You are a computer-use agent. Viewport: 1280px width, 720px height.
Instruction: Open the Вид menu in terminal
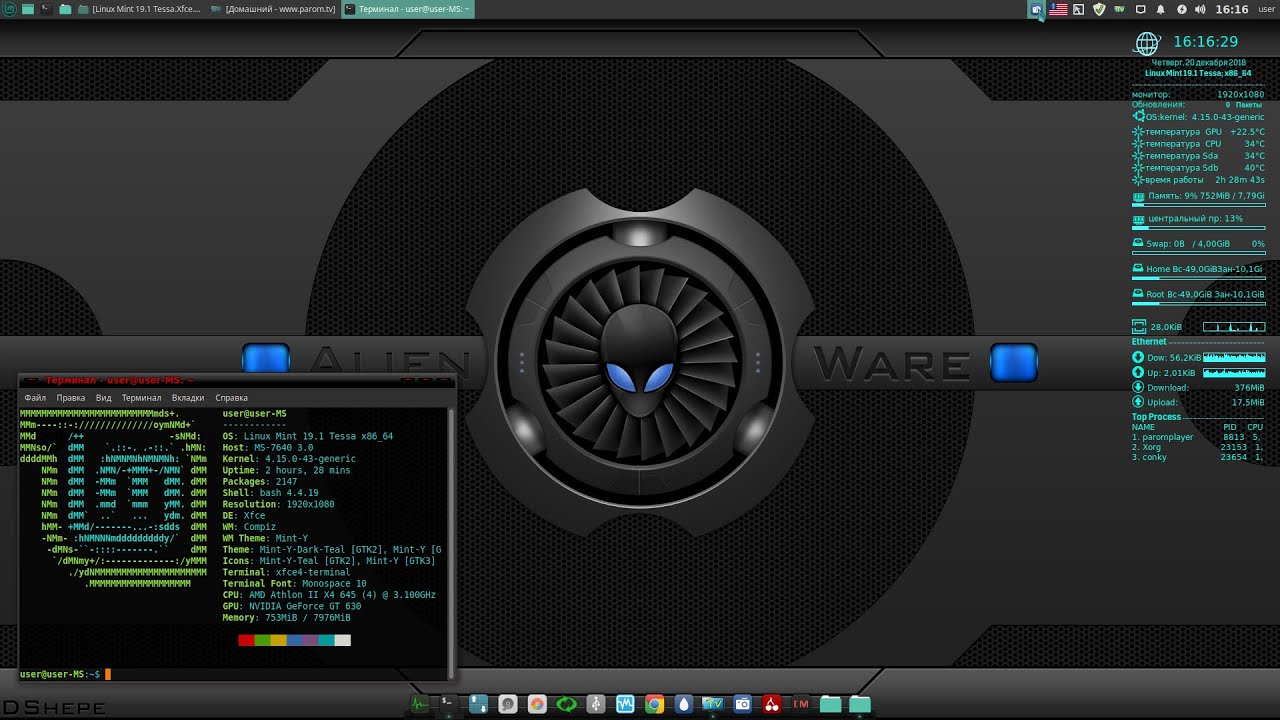click(x=104, y=398)
